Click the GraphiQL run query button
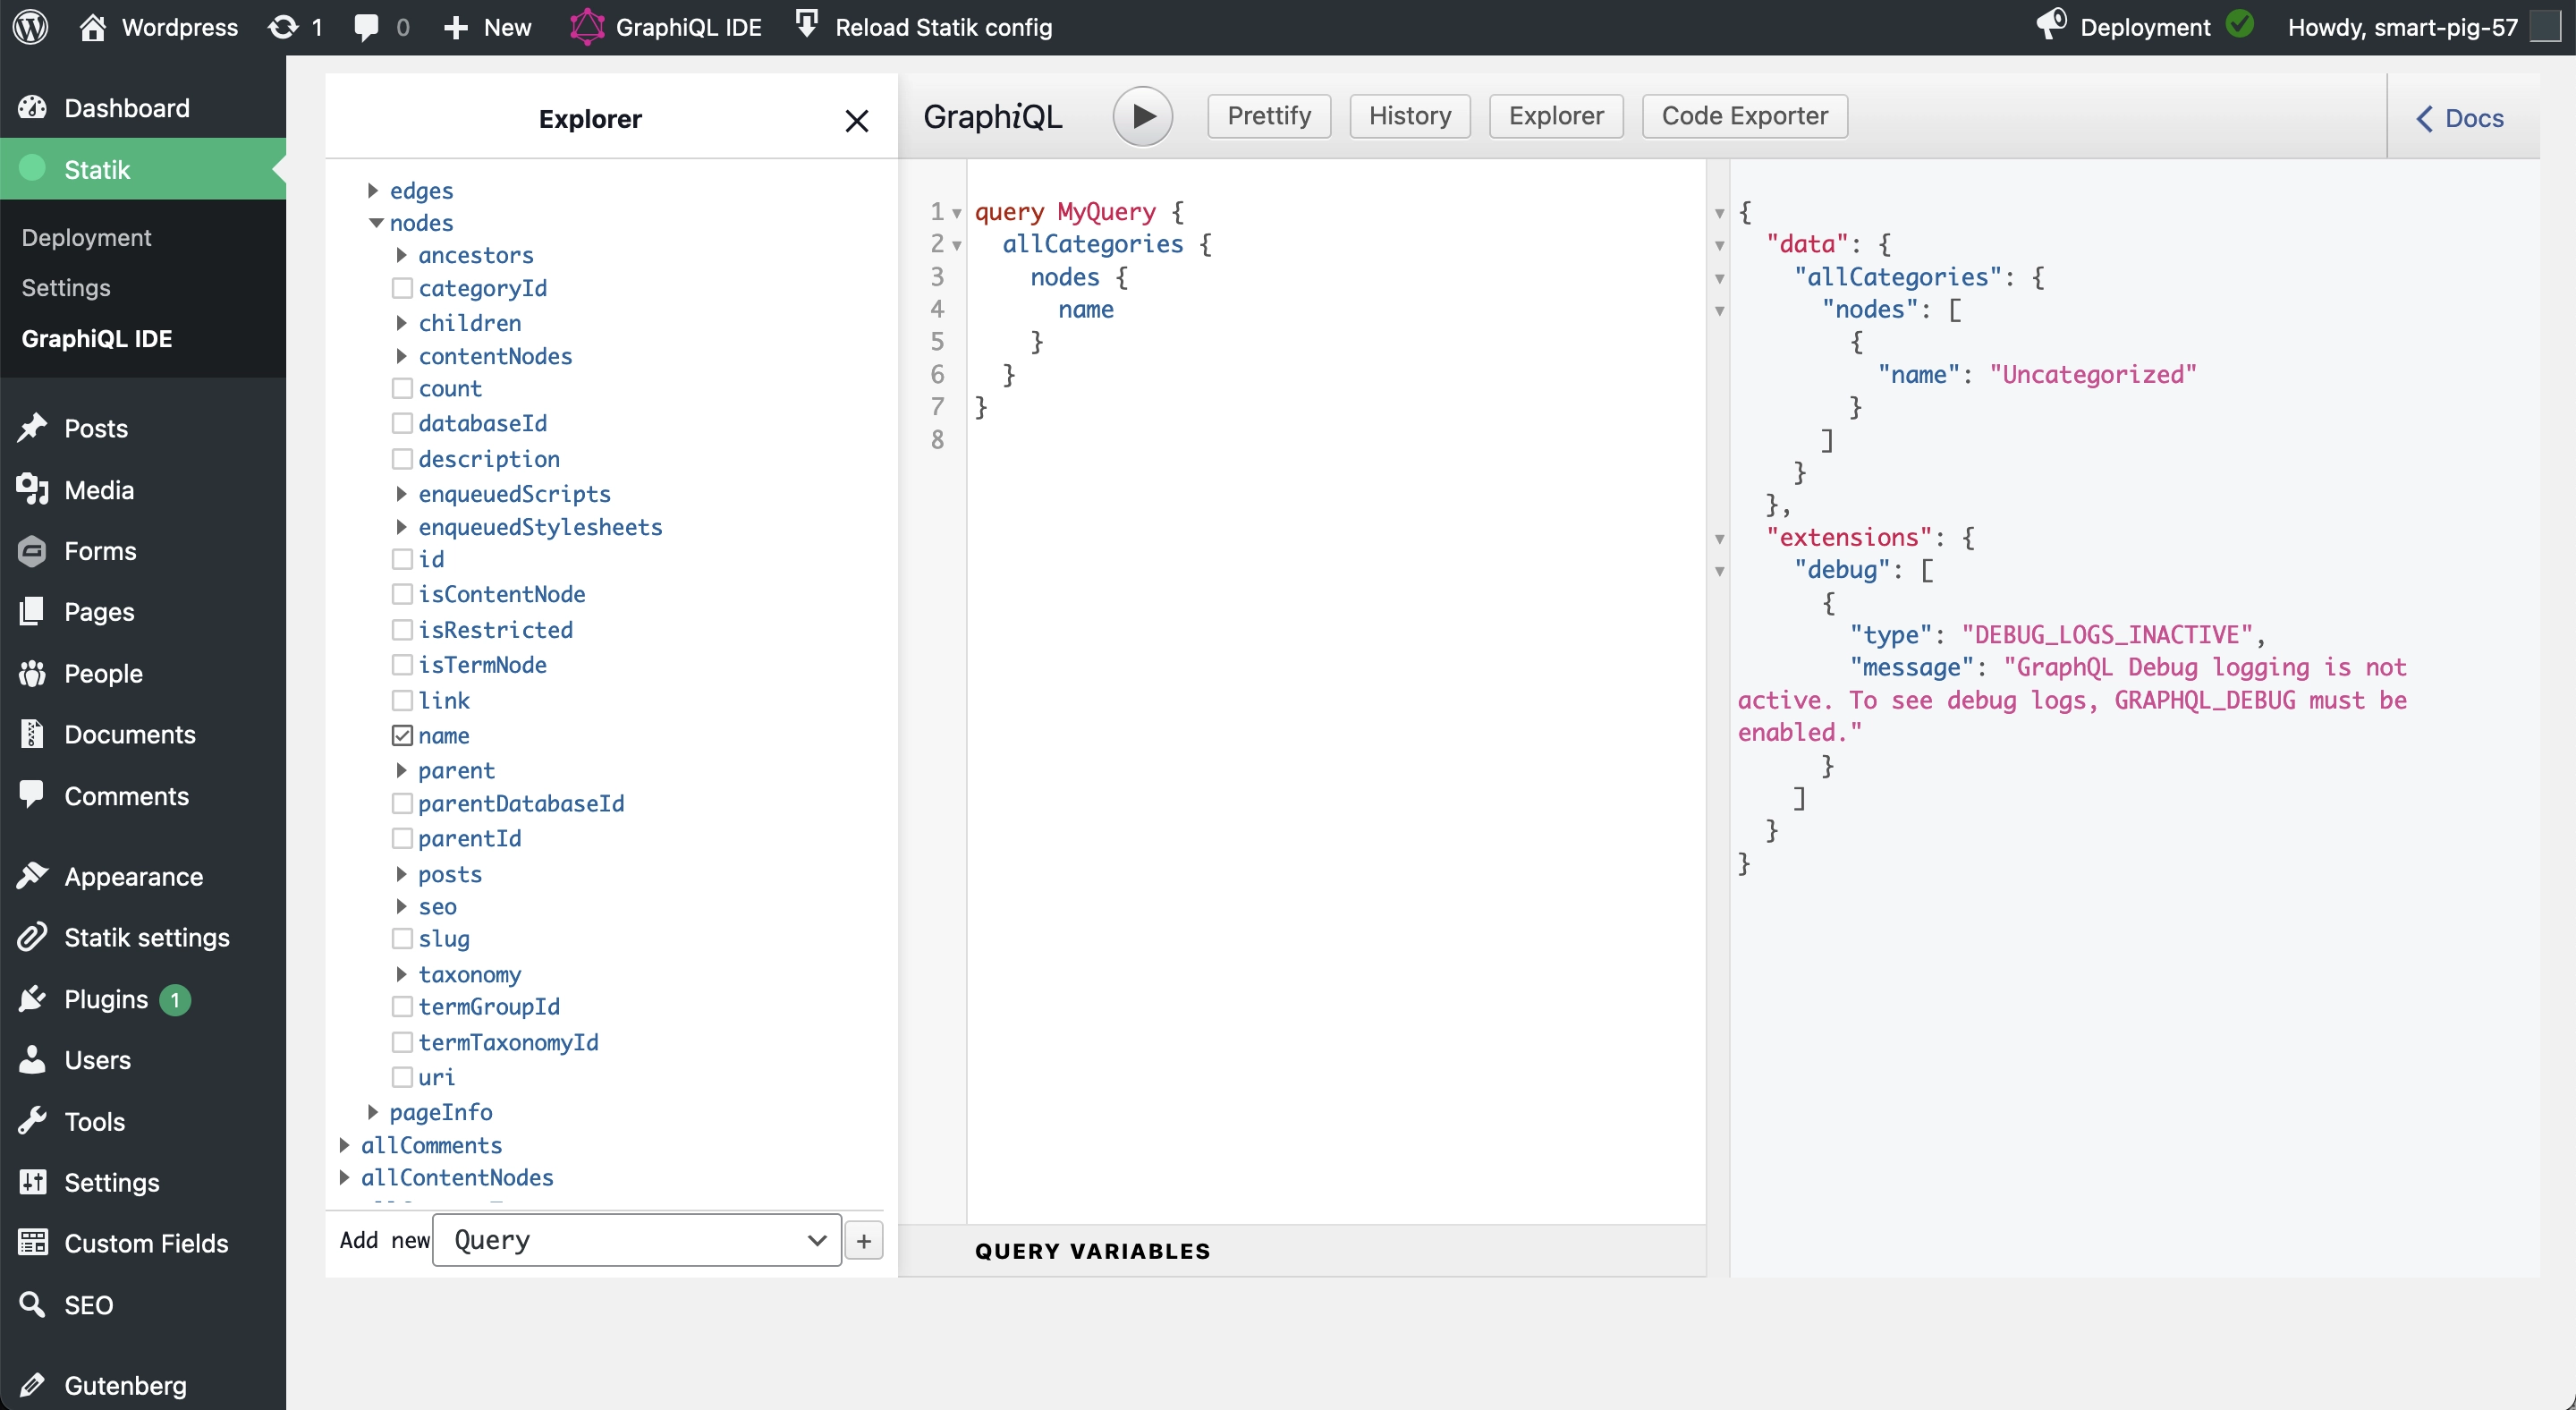The width and height of the screenshot is (2576, 1410). pos(1142,115)
